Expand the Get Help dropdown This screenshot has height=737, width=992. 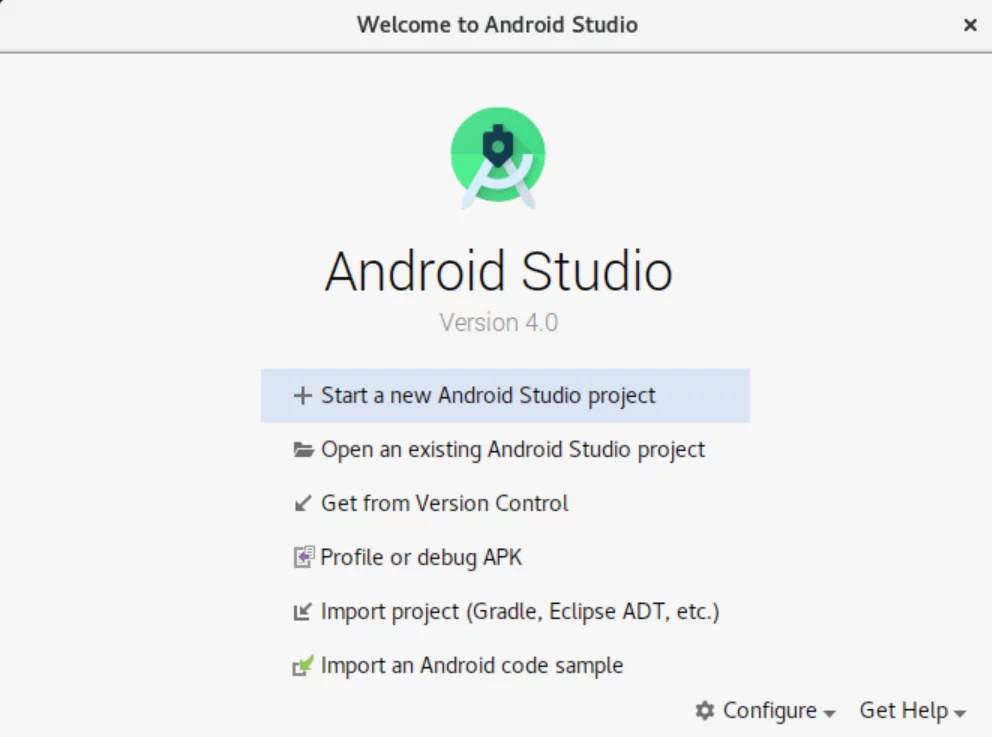click(912, 710)
